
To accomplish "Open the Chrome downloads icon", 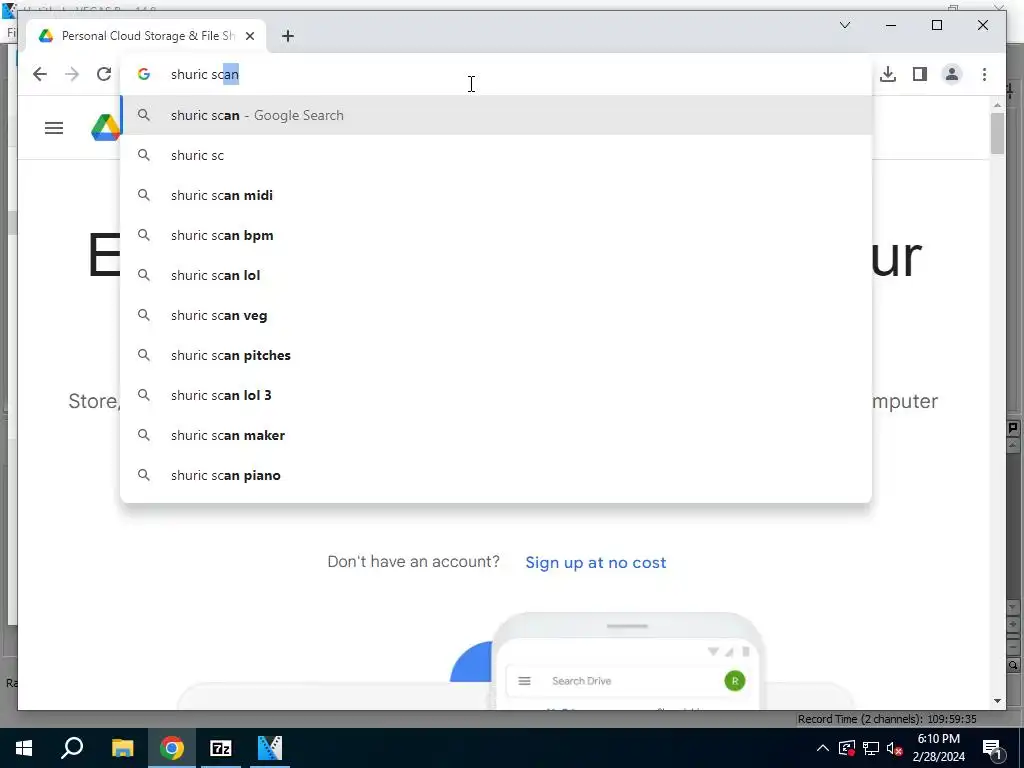I will (888, 74).
